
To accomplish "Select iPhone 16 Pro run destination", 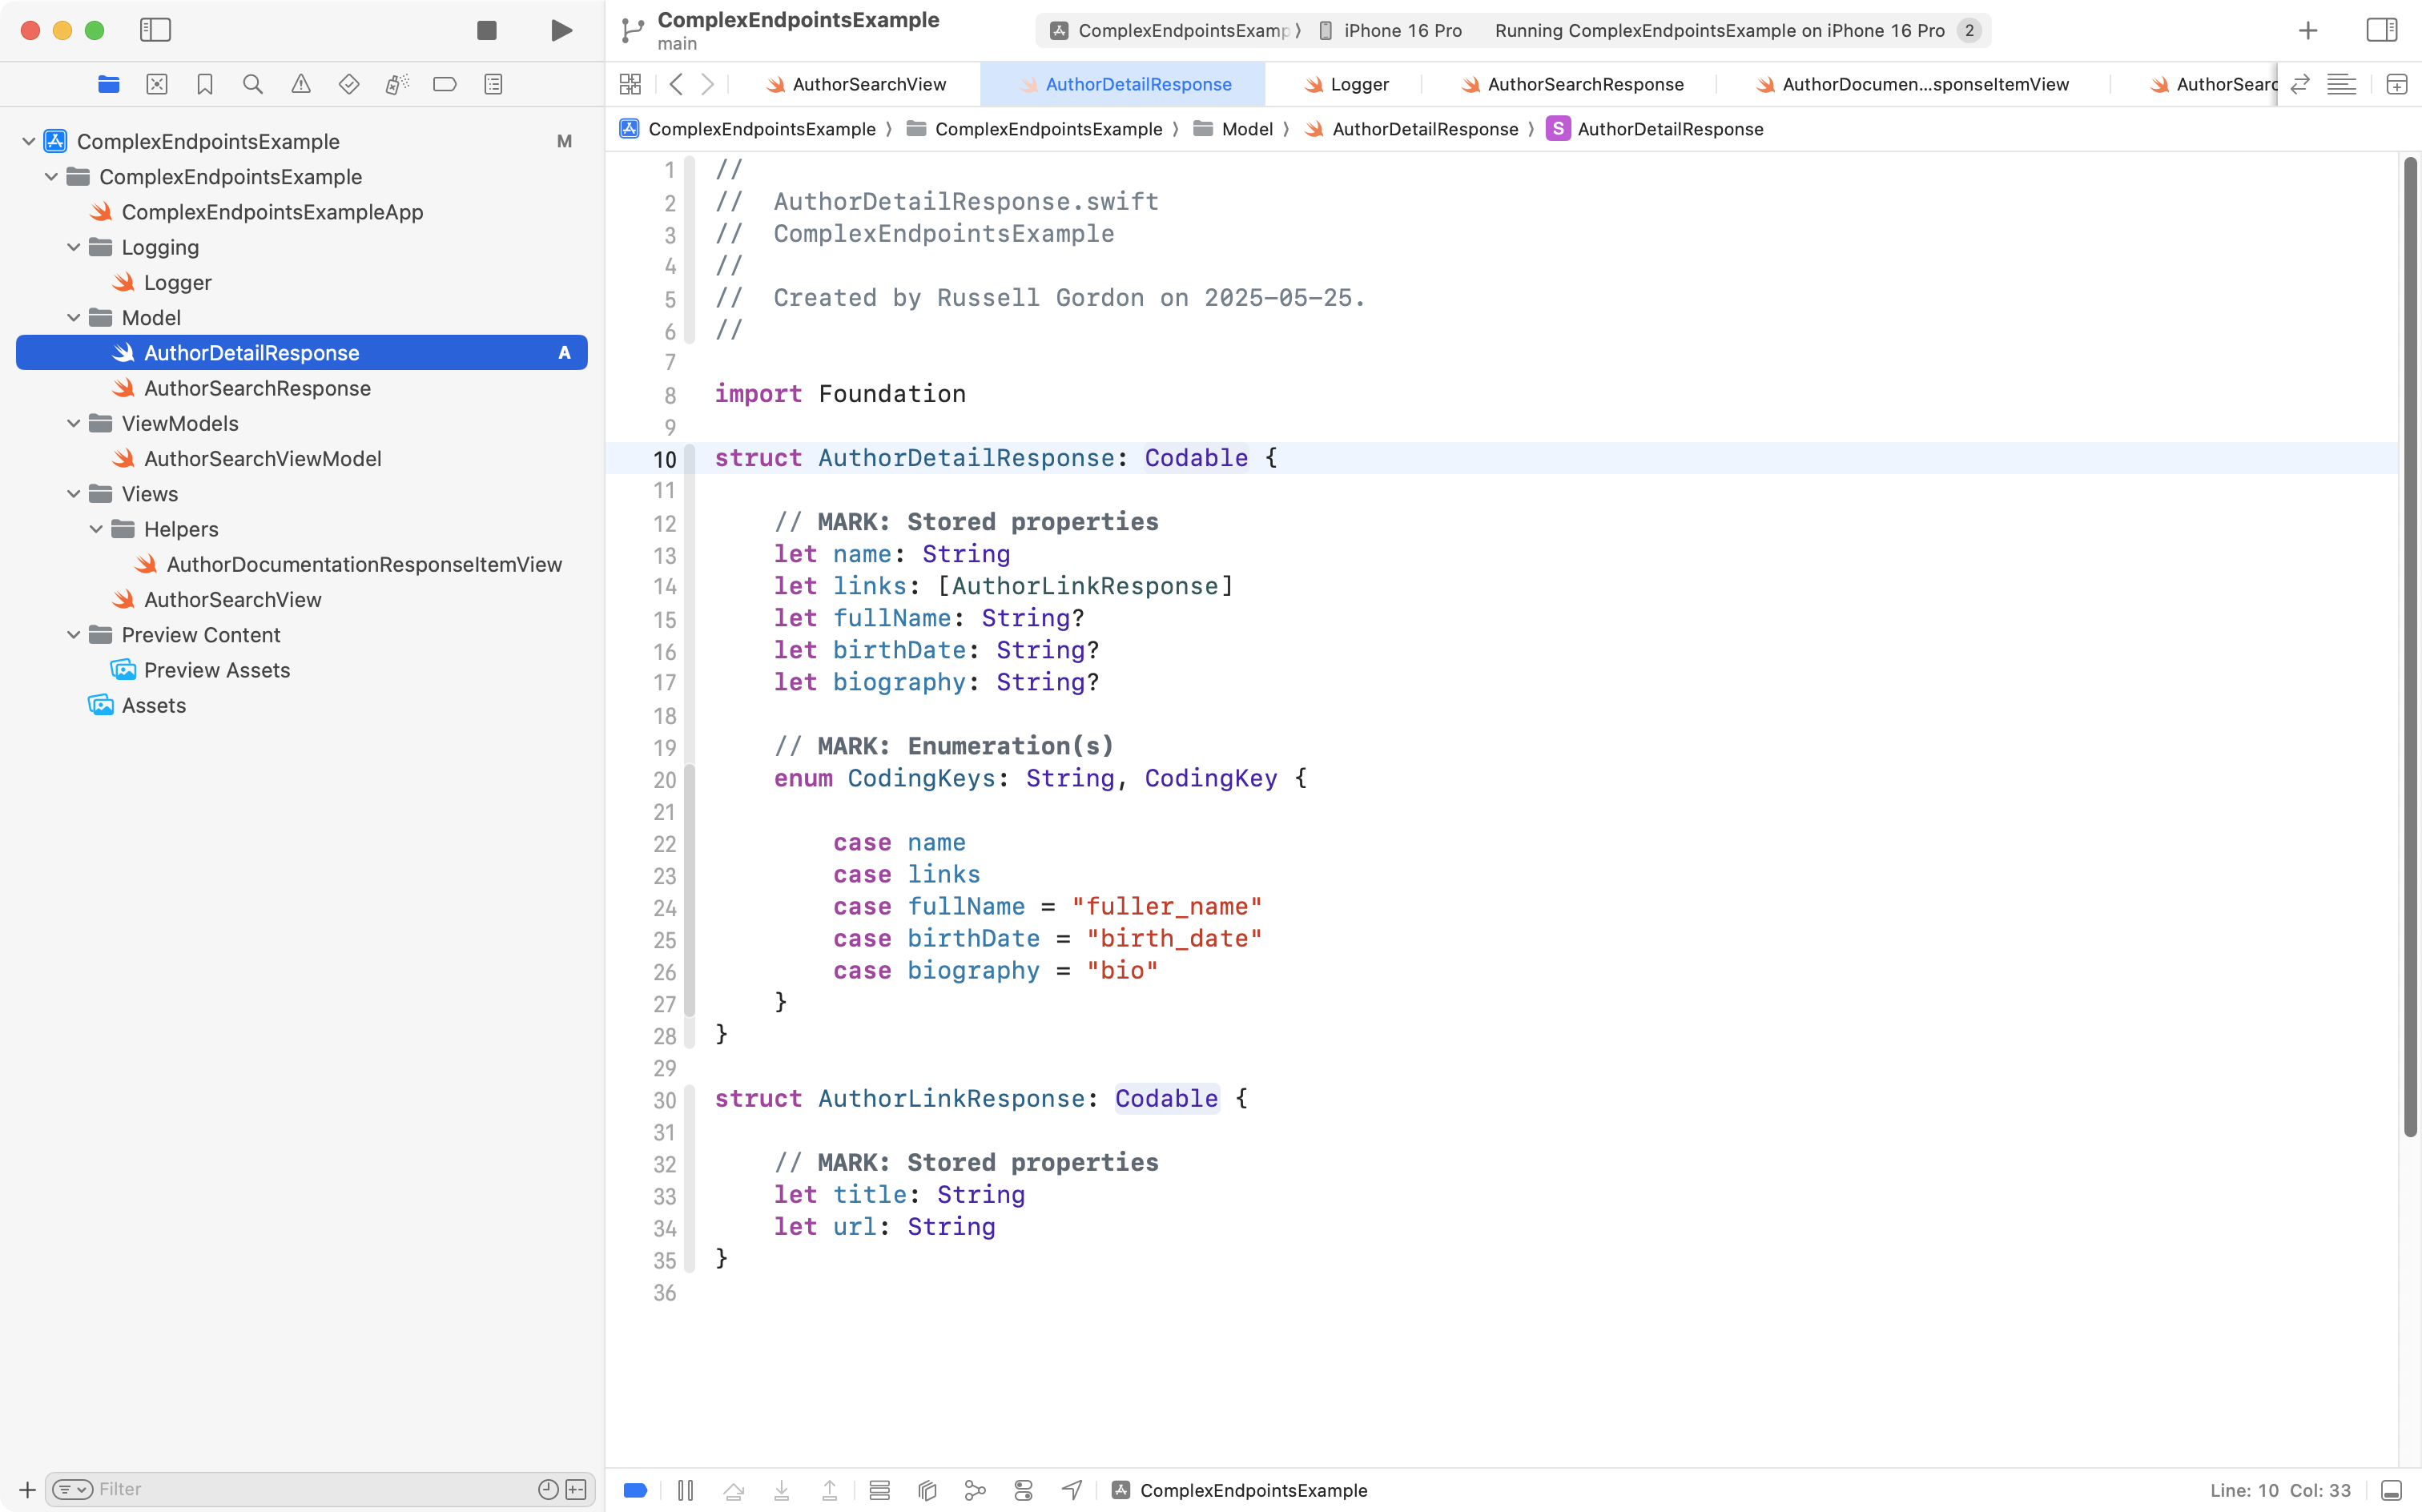I will click(x=1401, y=30).
